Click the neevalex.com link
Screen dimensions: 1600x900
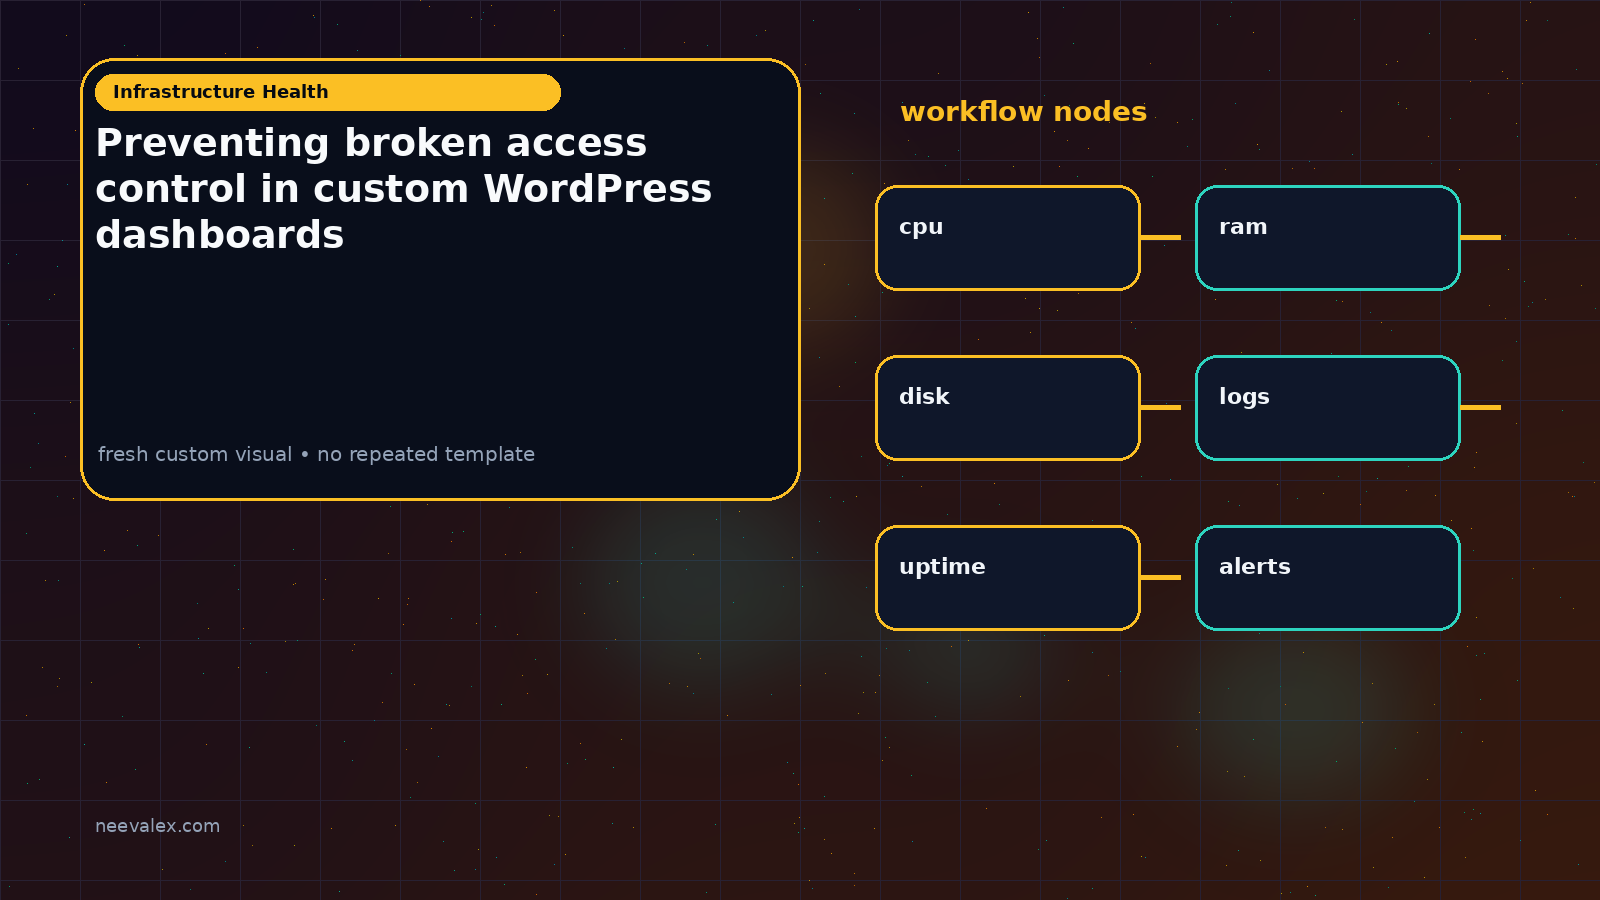(157, 826)
